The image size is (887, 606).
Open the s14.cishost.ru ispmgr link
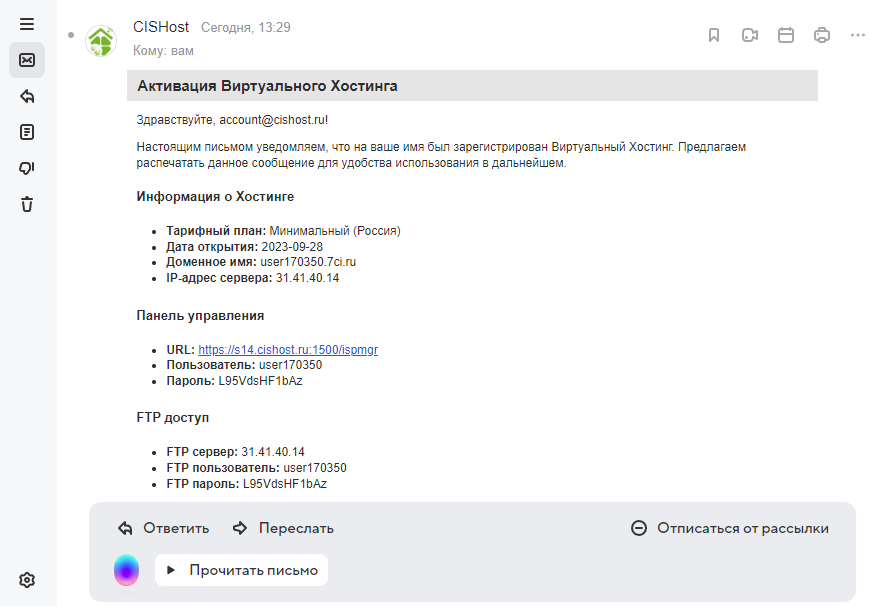tap(288, 350)
